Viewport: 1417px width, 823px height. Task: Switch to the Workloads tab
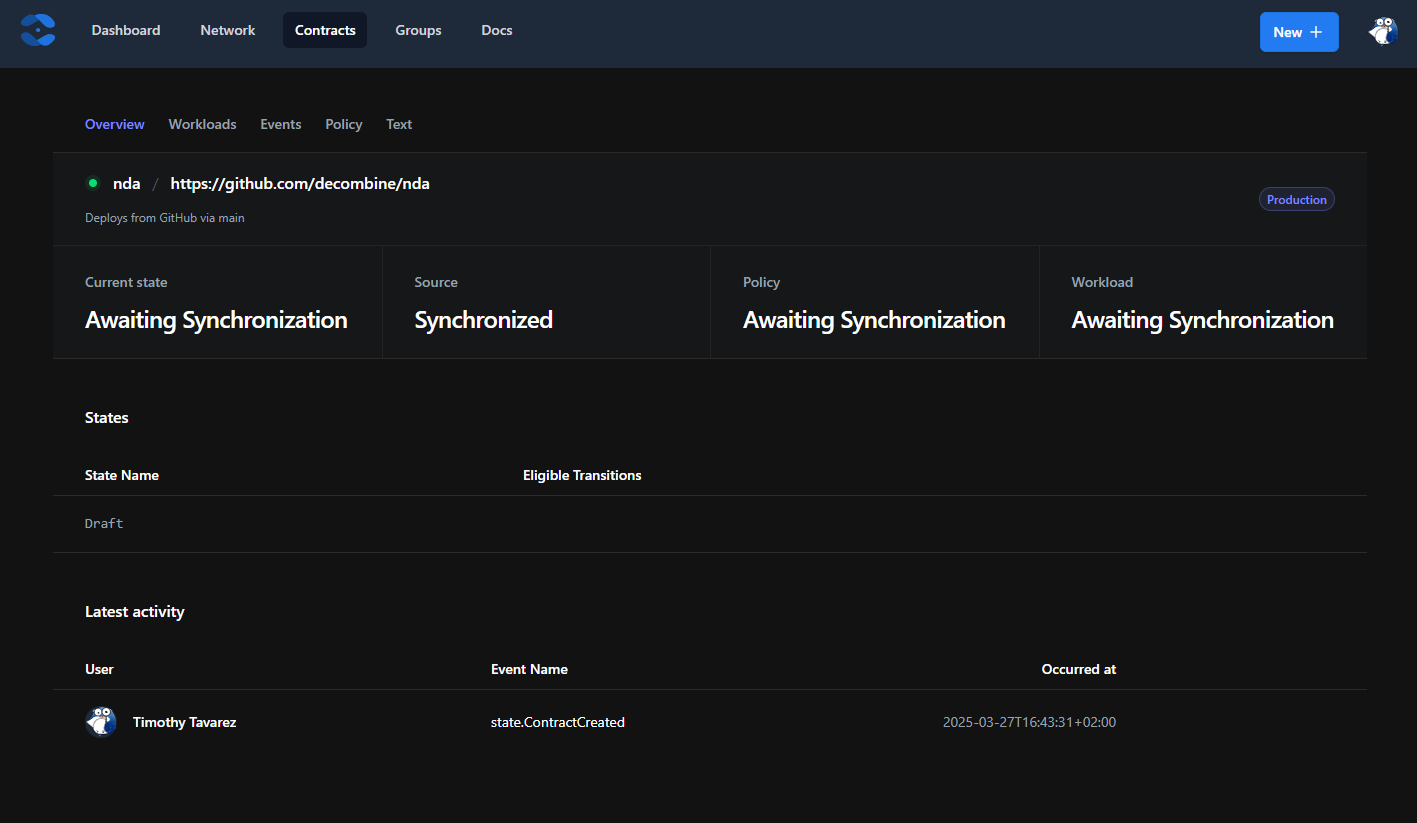[x=202, y=124]
